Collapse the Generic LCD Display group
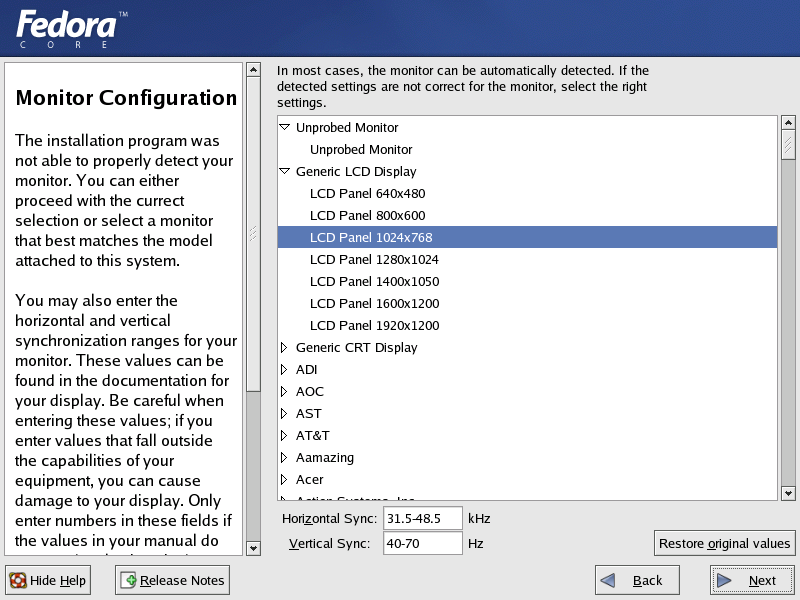 (285, 171)
